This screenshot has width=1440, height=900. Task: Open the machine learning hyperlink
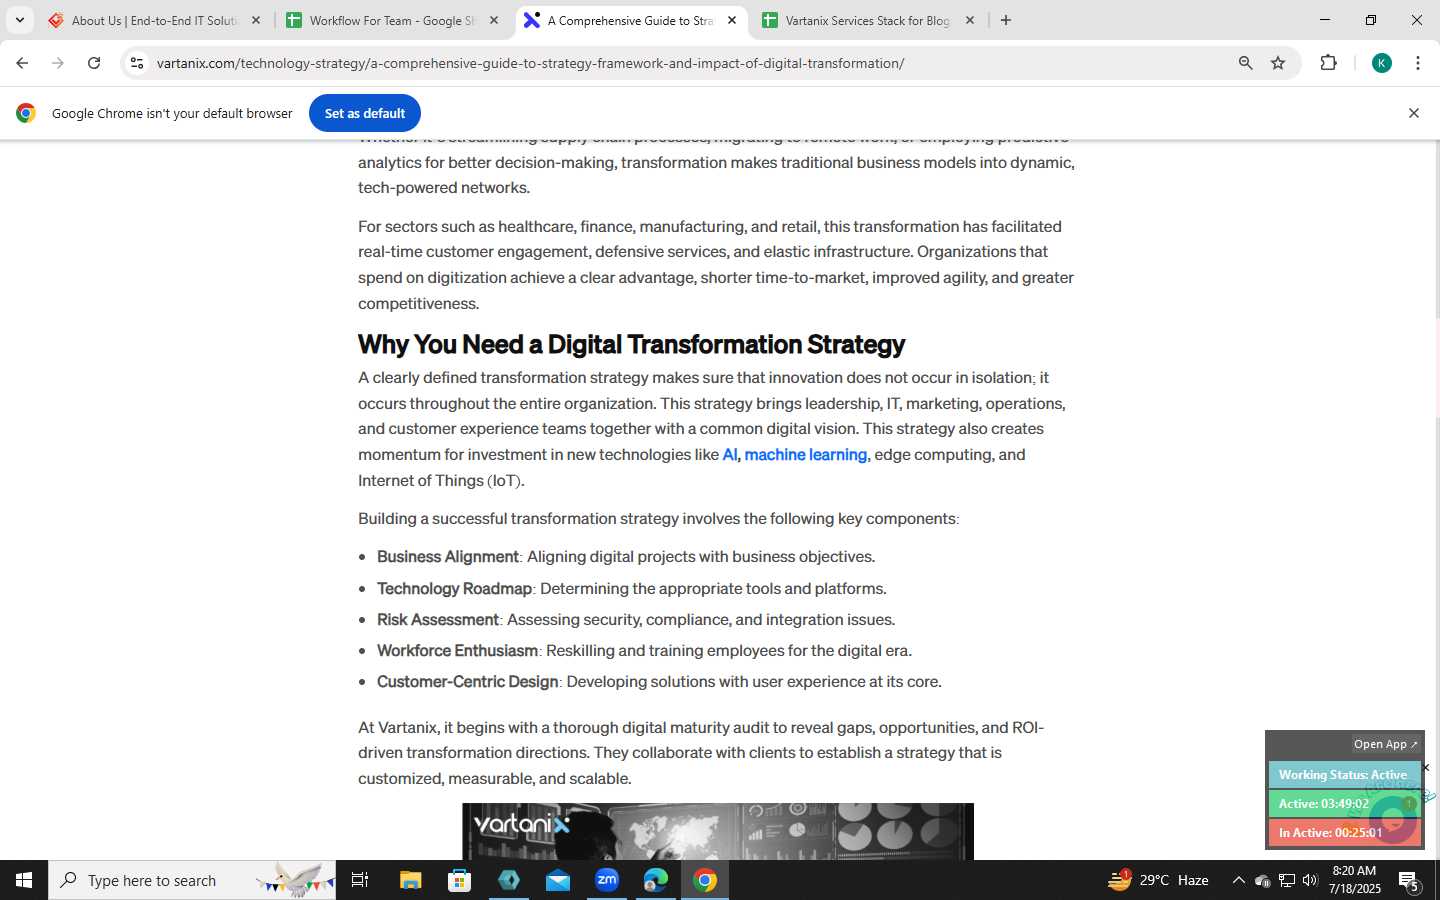click(x=805, y=455)
